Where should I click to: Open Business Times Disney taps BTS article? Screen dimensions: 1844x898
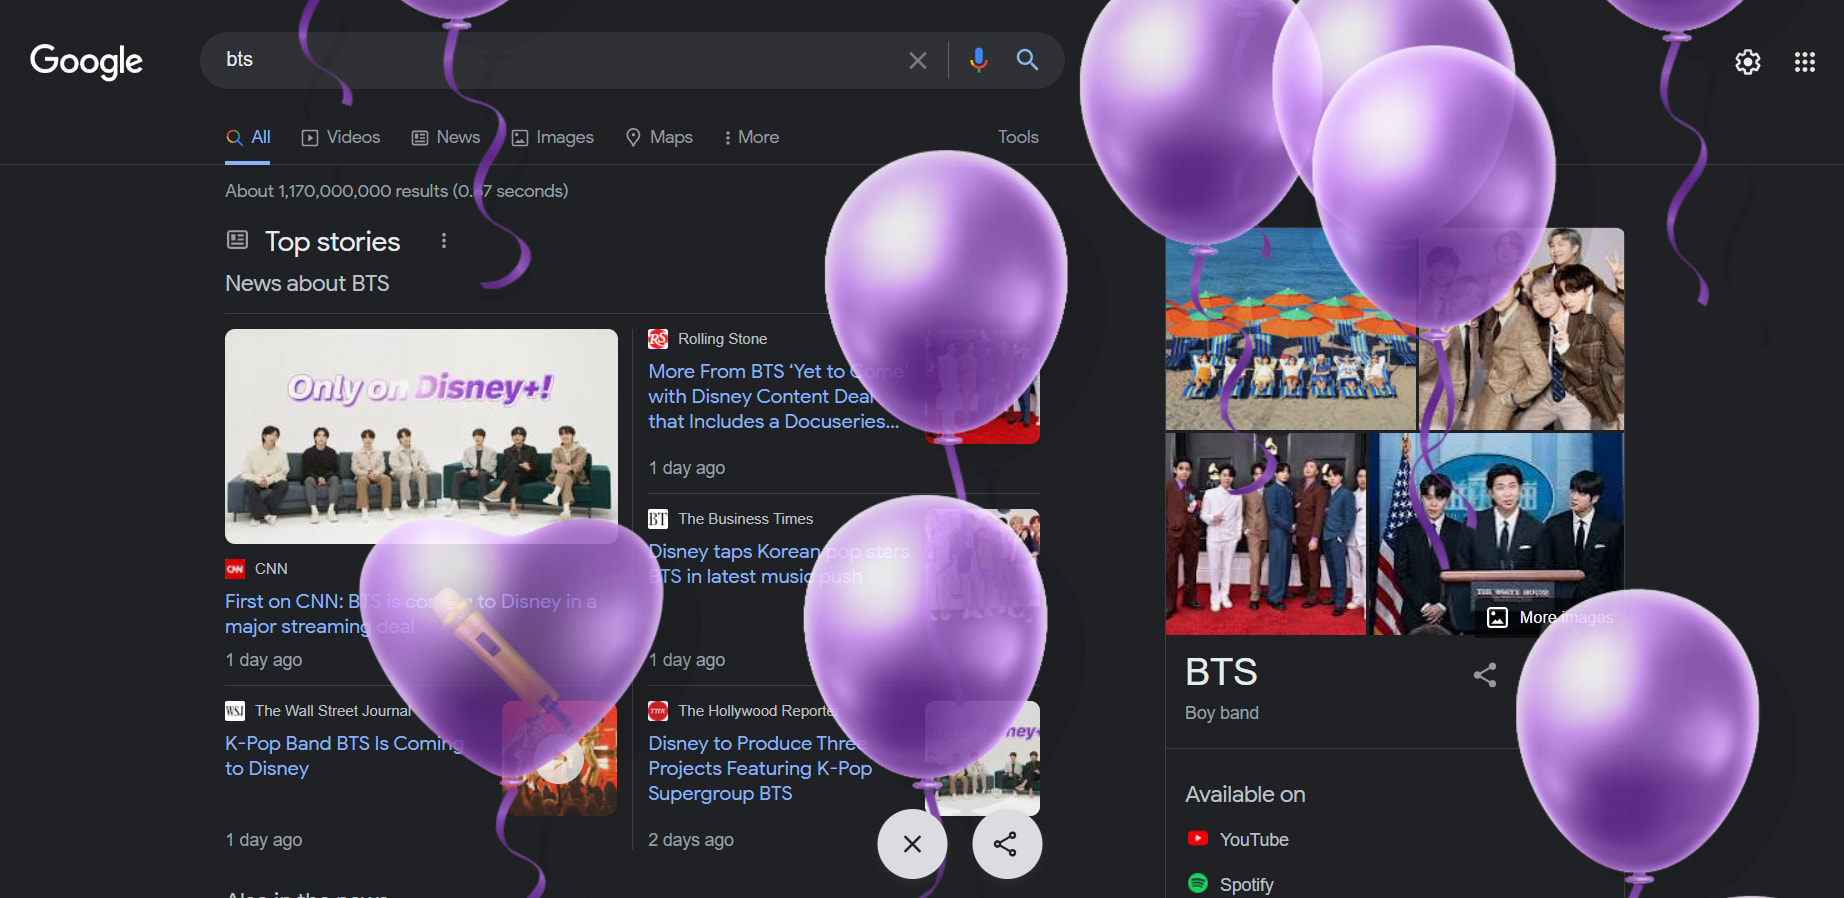[x=778, y=564]
